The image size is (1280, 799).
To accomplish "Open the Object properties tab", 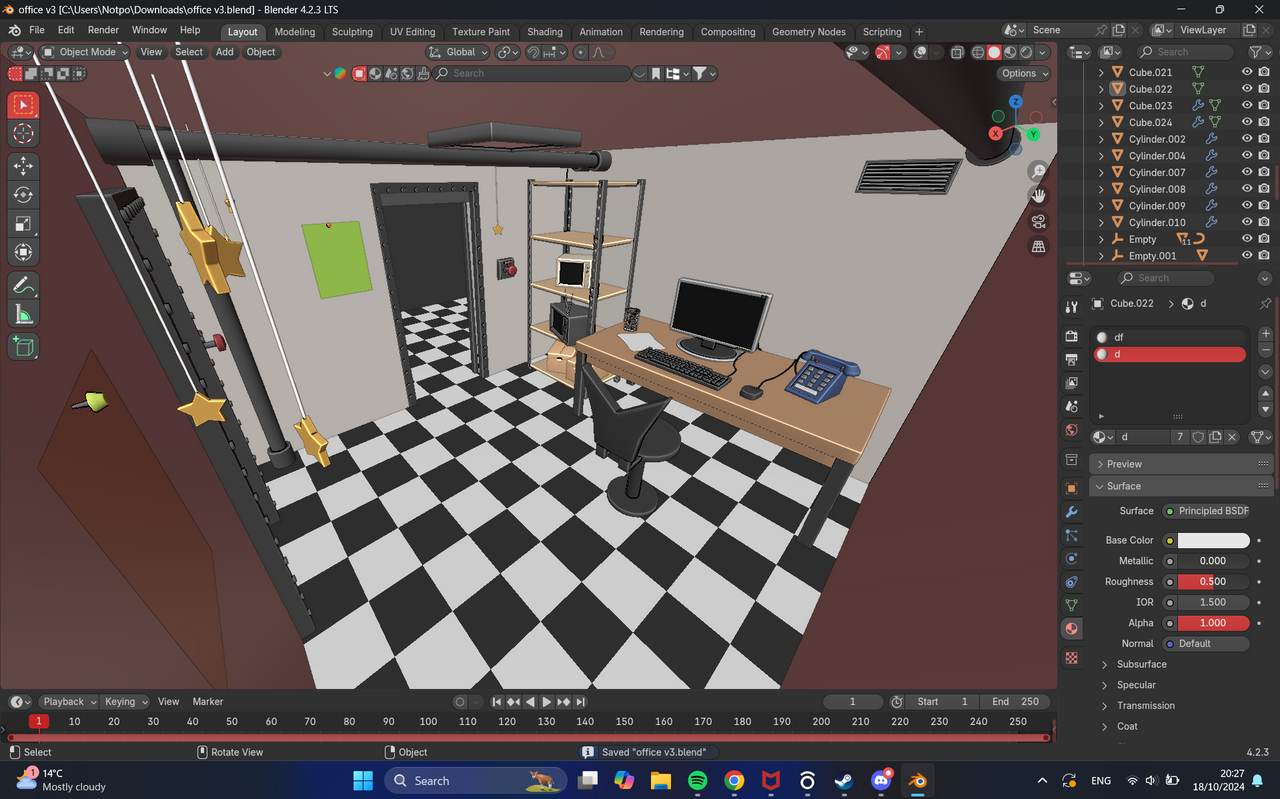I will pos(1072,488).
